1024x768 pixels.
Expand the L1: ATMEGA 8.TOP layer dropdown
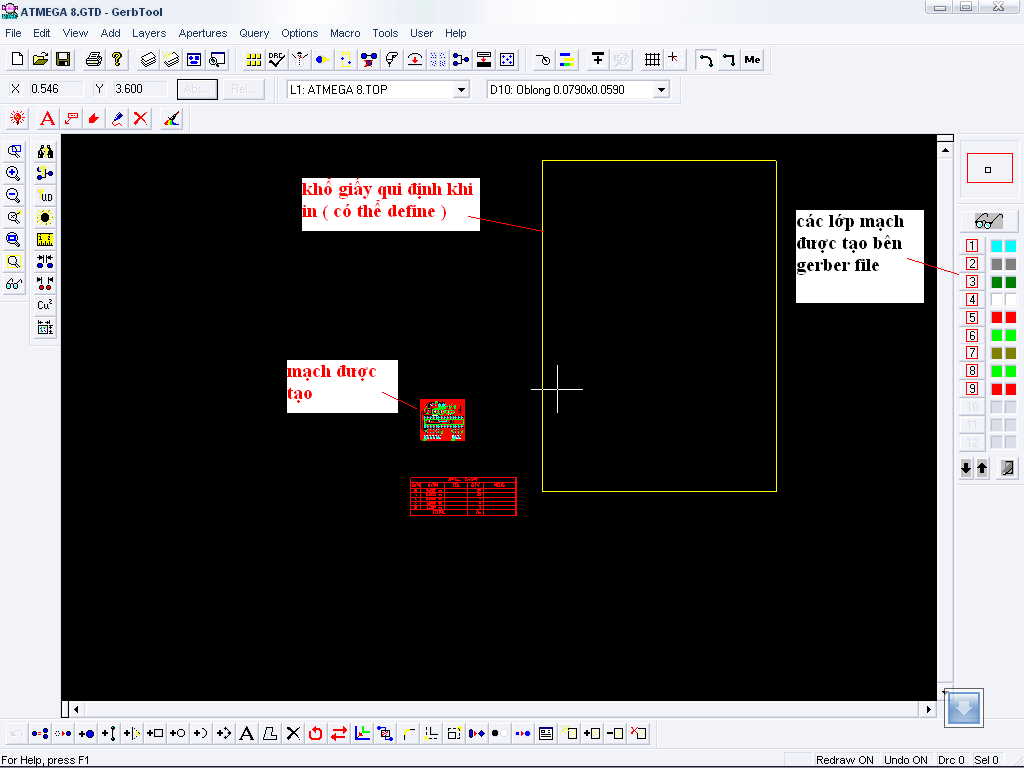click(x=461, y=89)
